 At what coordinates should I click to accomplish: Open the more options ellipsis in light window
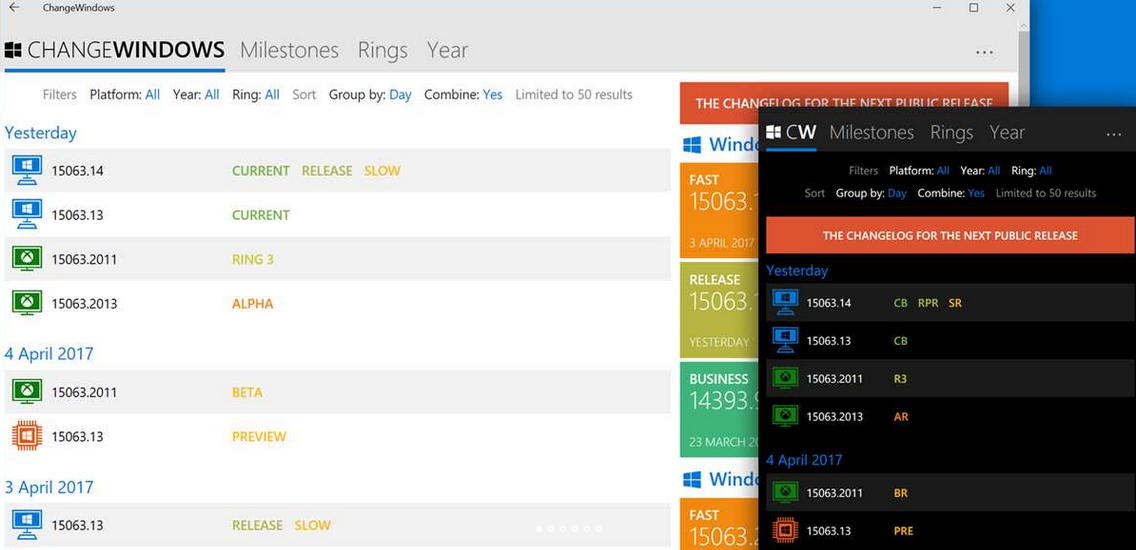coord(984,52)
